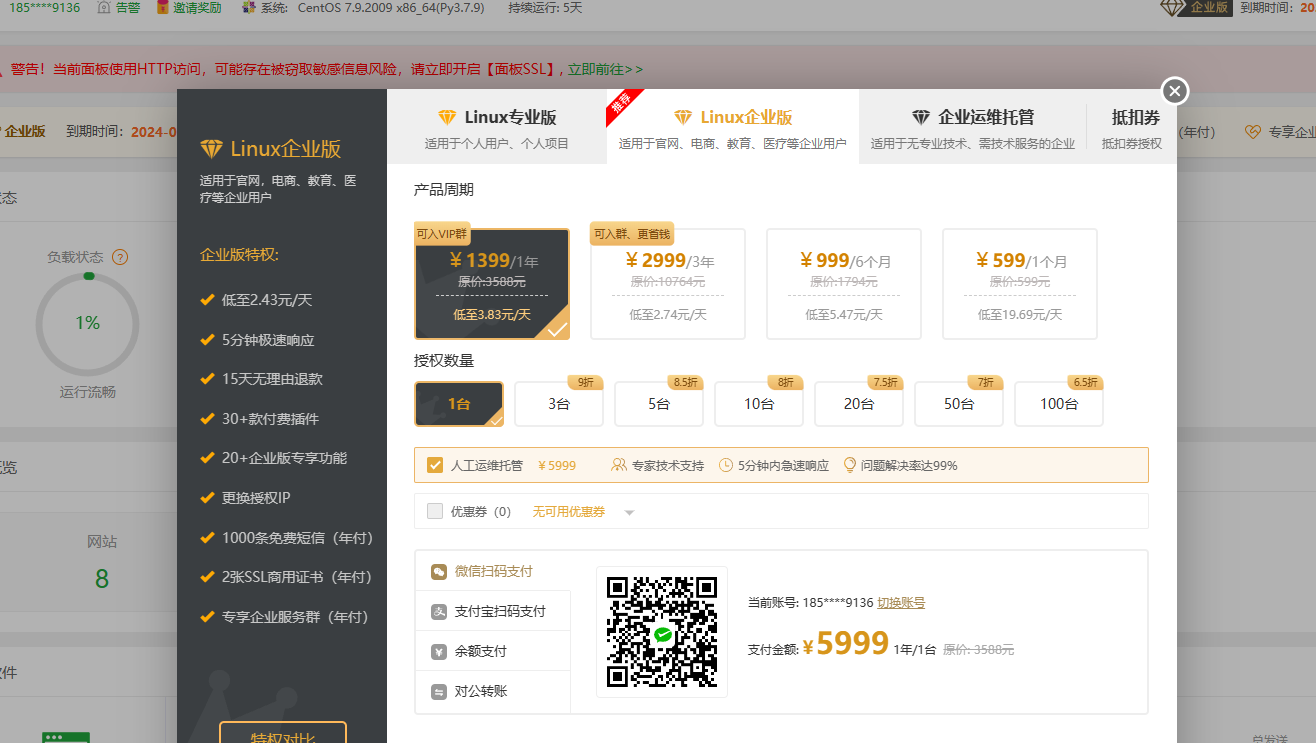Select 对公转账 payment method

point(493,691)
